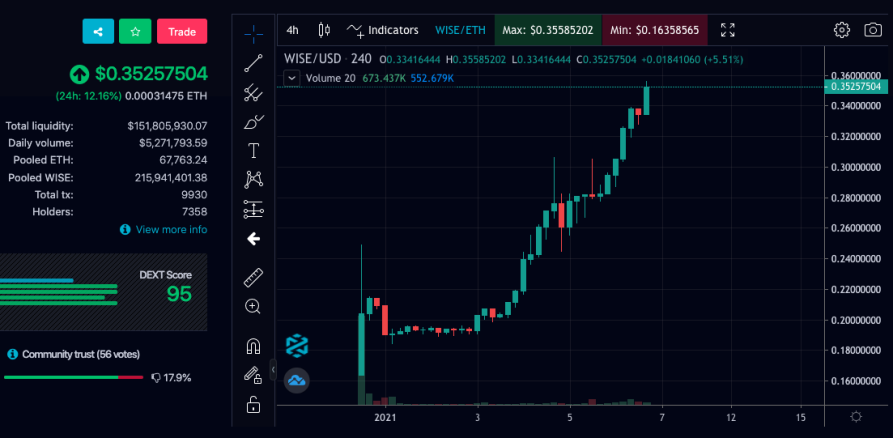
Task: Open the XABCD pattern tool
Action: (253, 180)
